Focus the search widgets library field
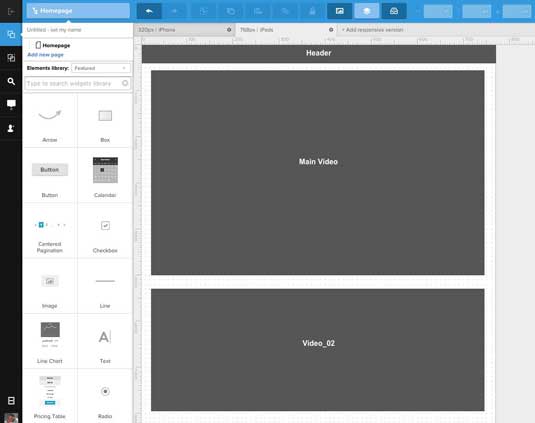The width and height of the screenshot is (535, 423). tap(77, 83)
